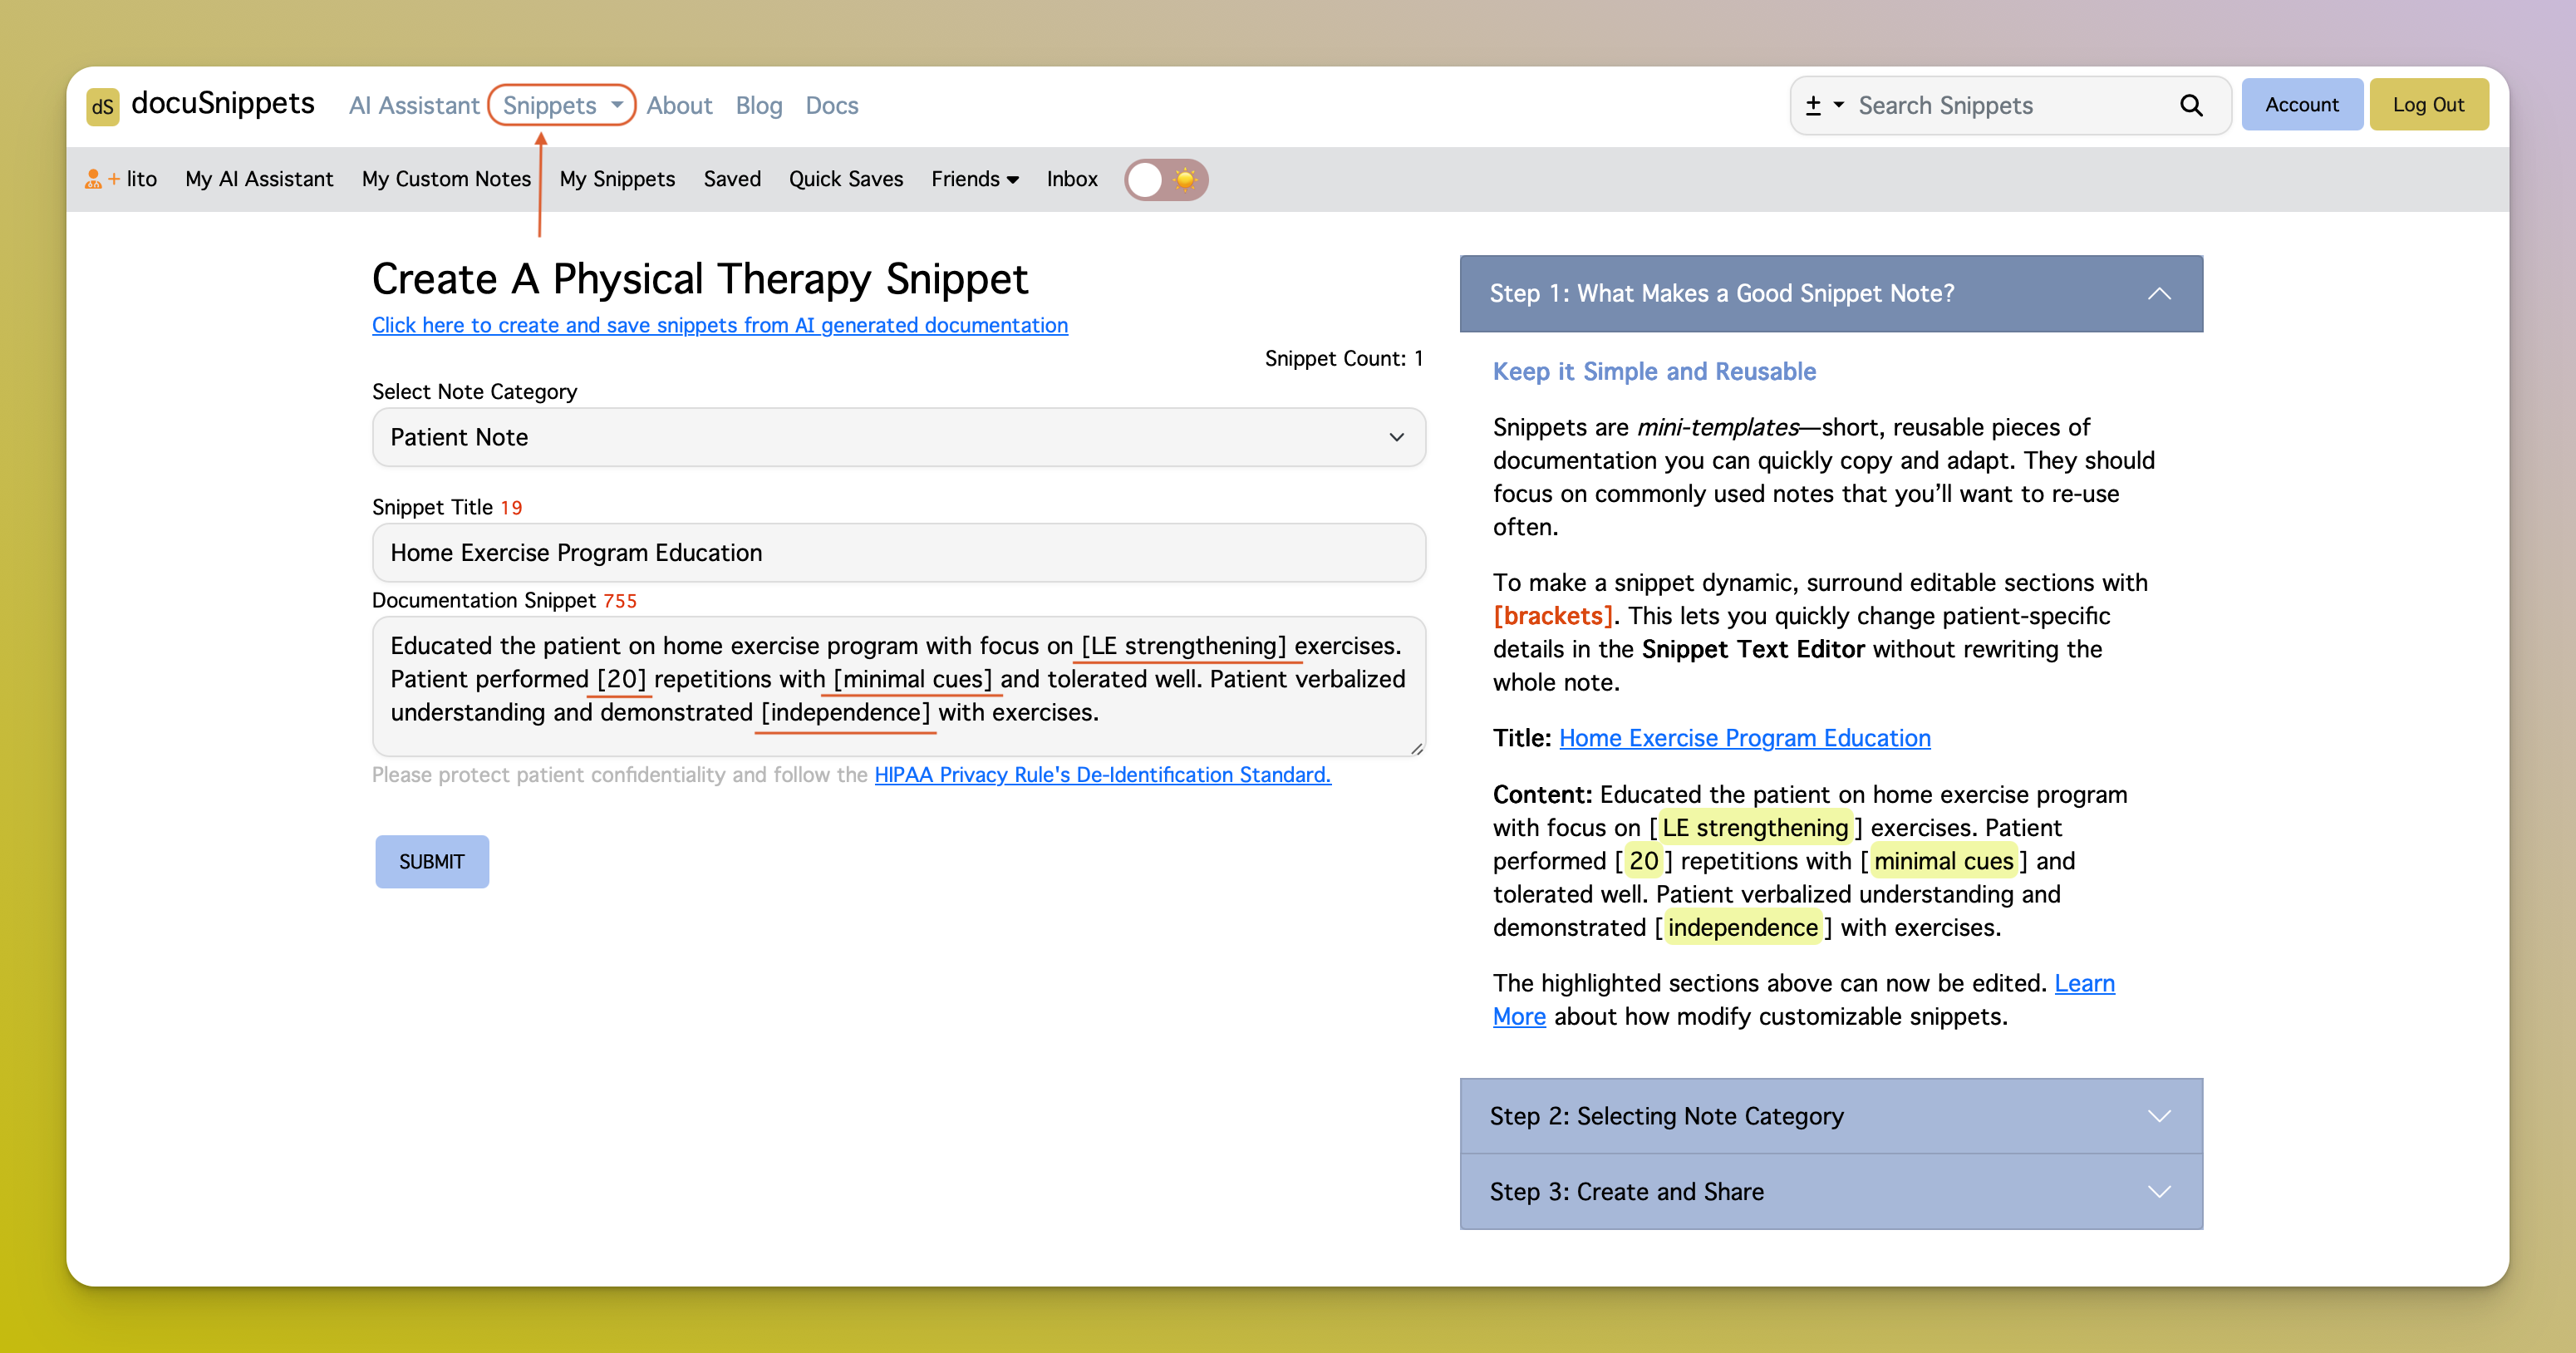Toggle the dark/light mode switch
2576x1353 pixels.
point(1165,179)
